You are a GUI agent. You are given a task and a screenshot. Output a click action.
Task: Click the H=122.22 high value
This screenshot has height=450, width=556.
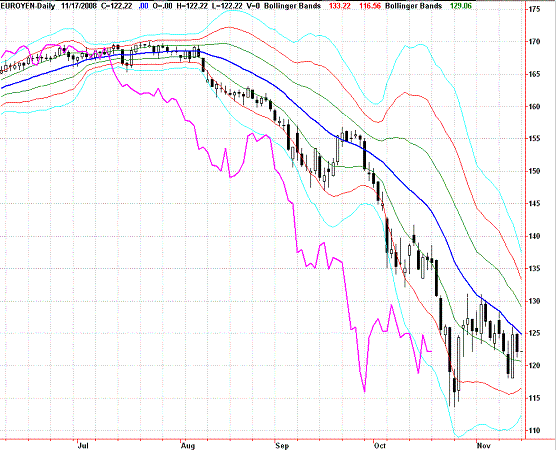click(191, 6)
